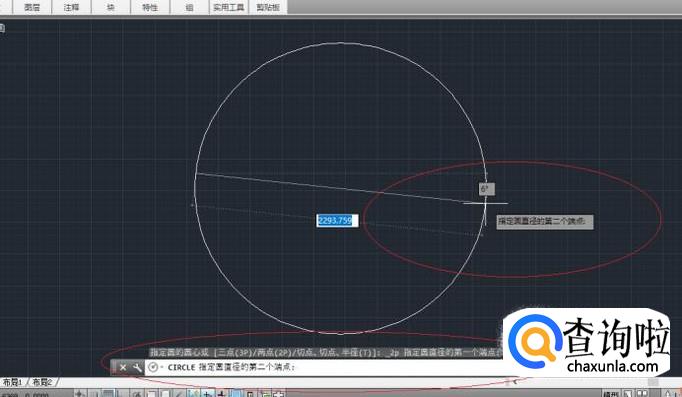Click the 模型 model space button

611,394
